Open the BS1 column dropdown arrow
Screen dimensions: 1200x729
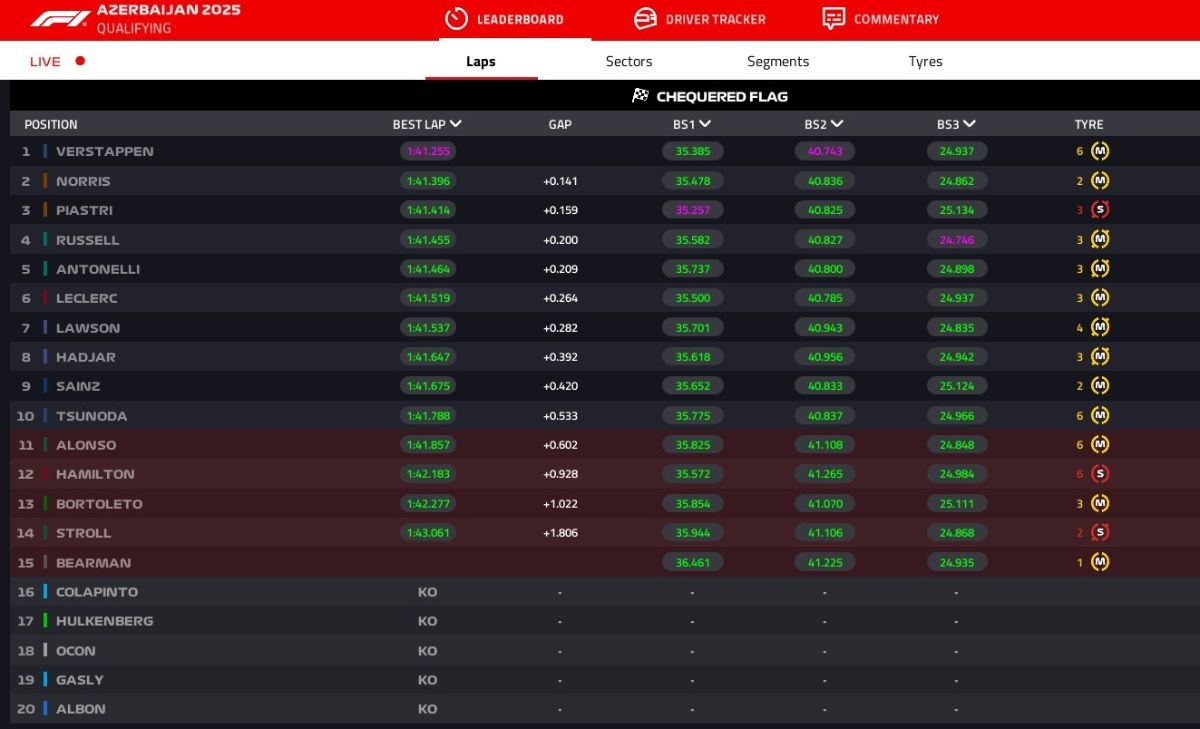point(705,124)
